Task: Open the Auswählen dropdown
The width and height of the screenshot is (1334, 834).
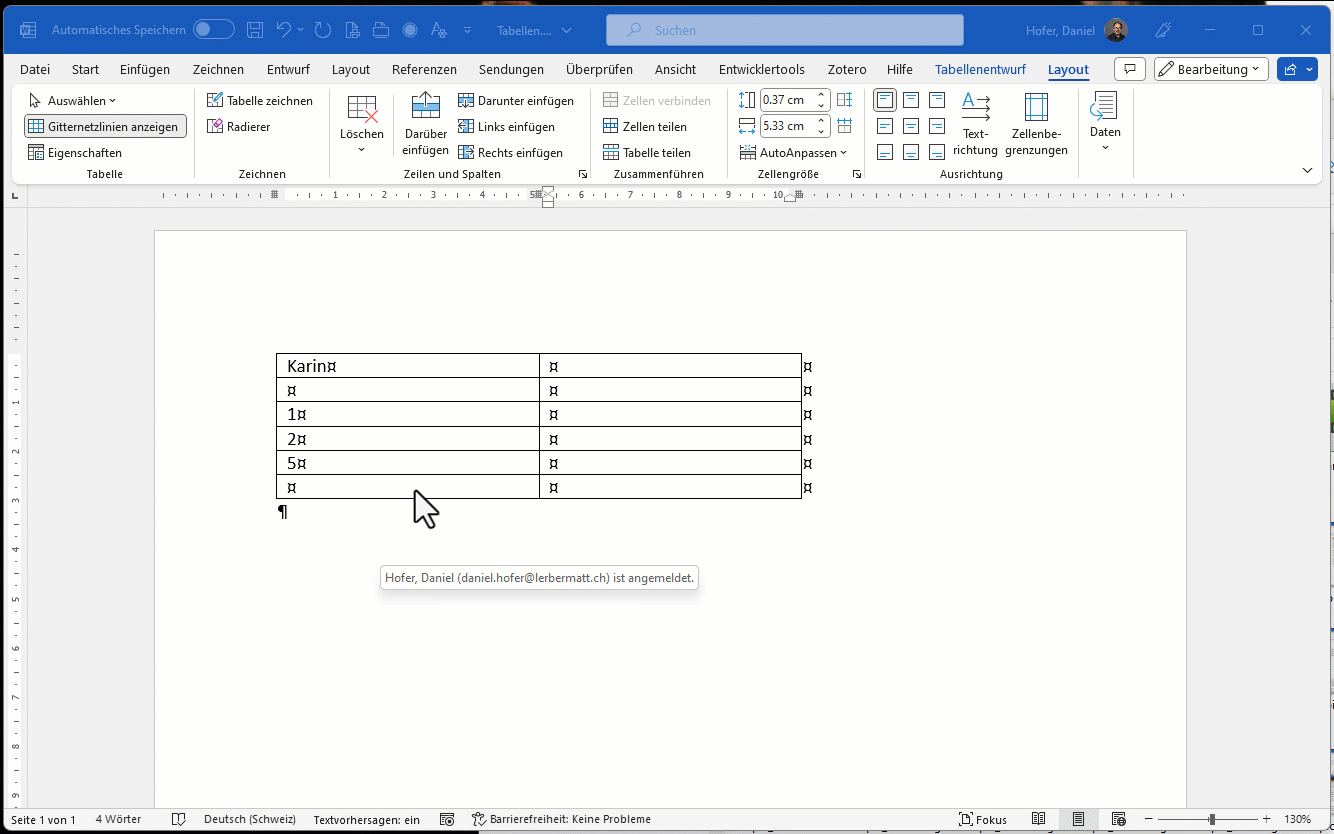Action: (73, 101)
